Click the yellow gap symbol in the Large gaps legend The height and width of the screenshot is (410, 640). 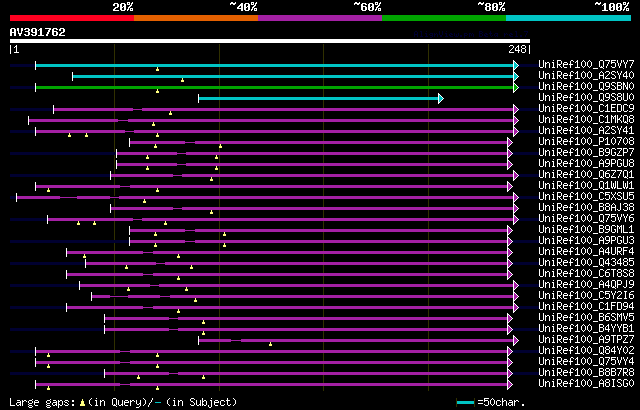point(82,403)
